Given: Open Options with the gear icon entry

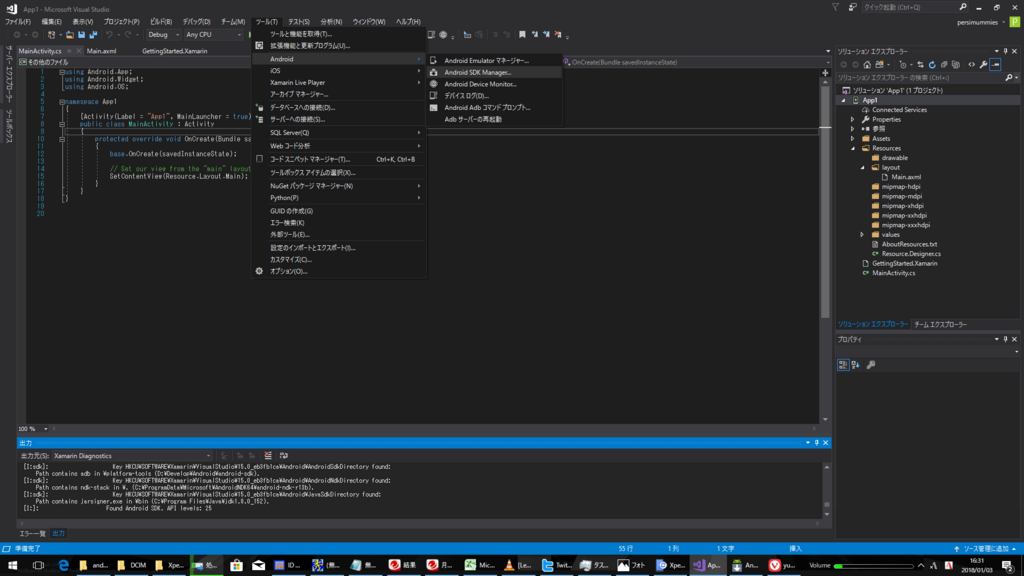Looking at the screenshot, I should pyautogui.click(x=338, y=271).
